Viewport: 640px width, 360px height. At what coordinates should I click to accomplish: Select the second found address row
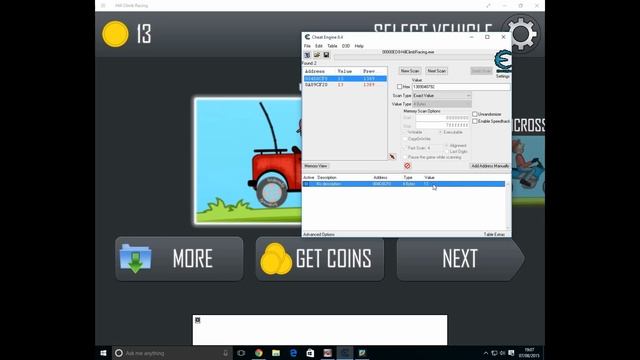pos(345,85)
